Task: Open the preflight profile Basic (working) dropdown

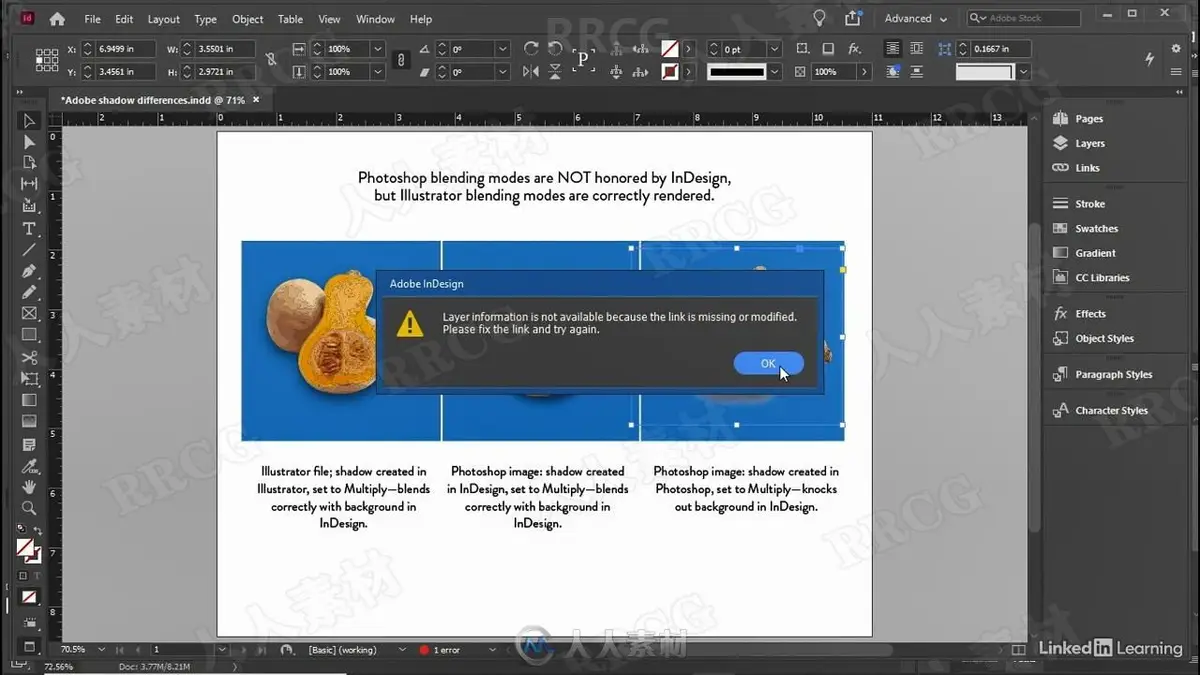Action: click(401, 650)
